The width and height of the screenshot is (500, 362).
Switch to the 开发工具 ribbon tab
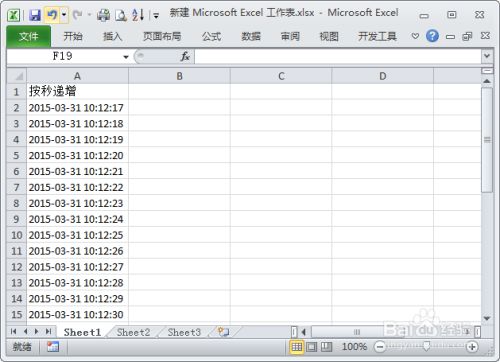tap(377, 36)
